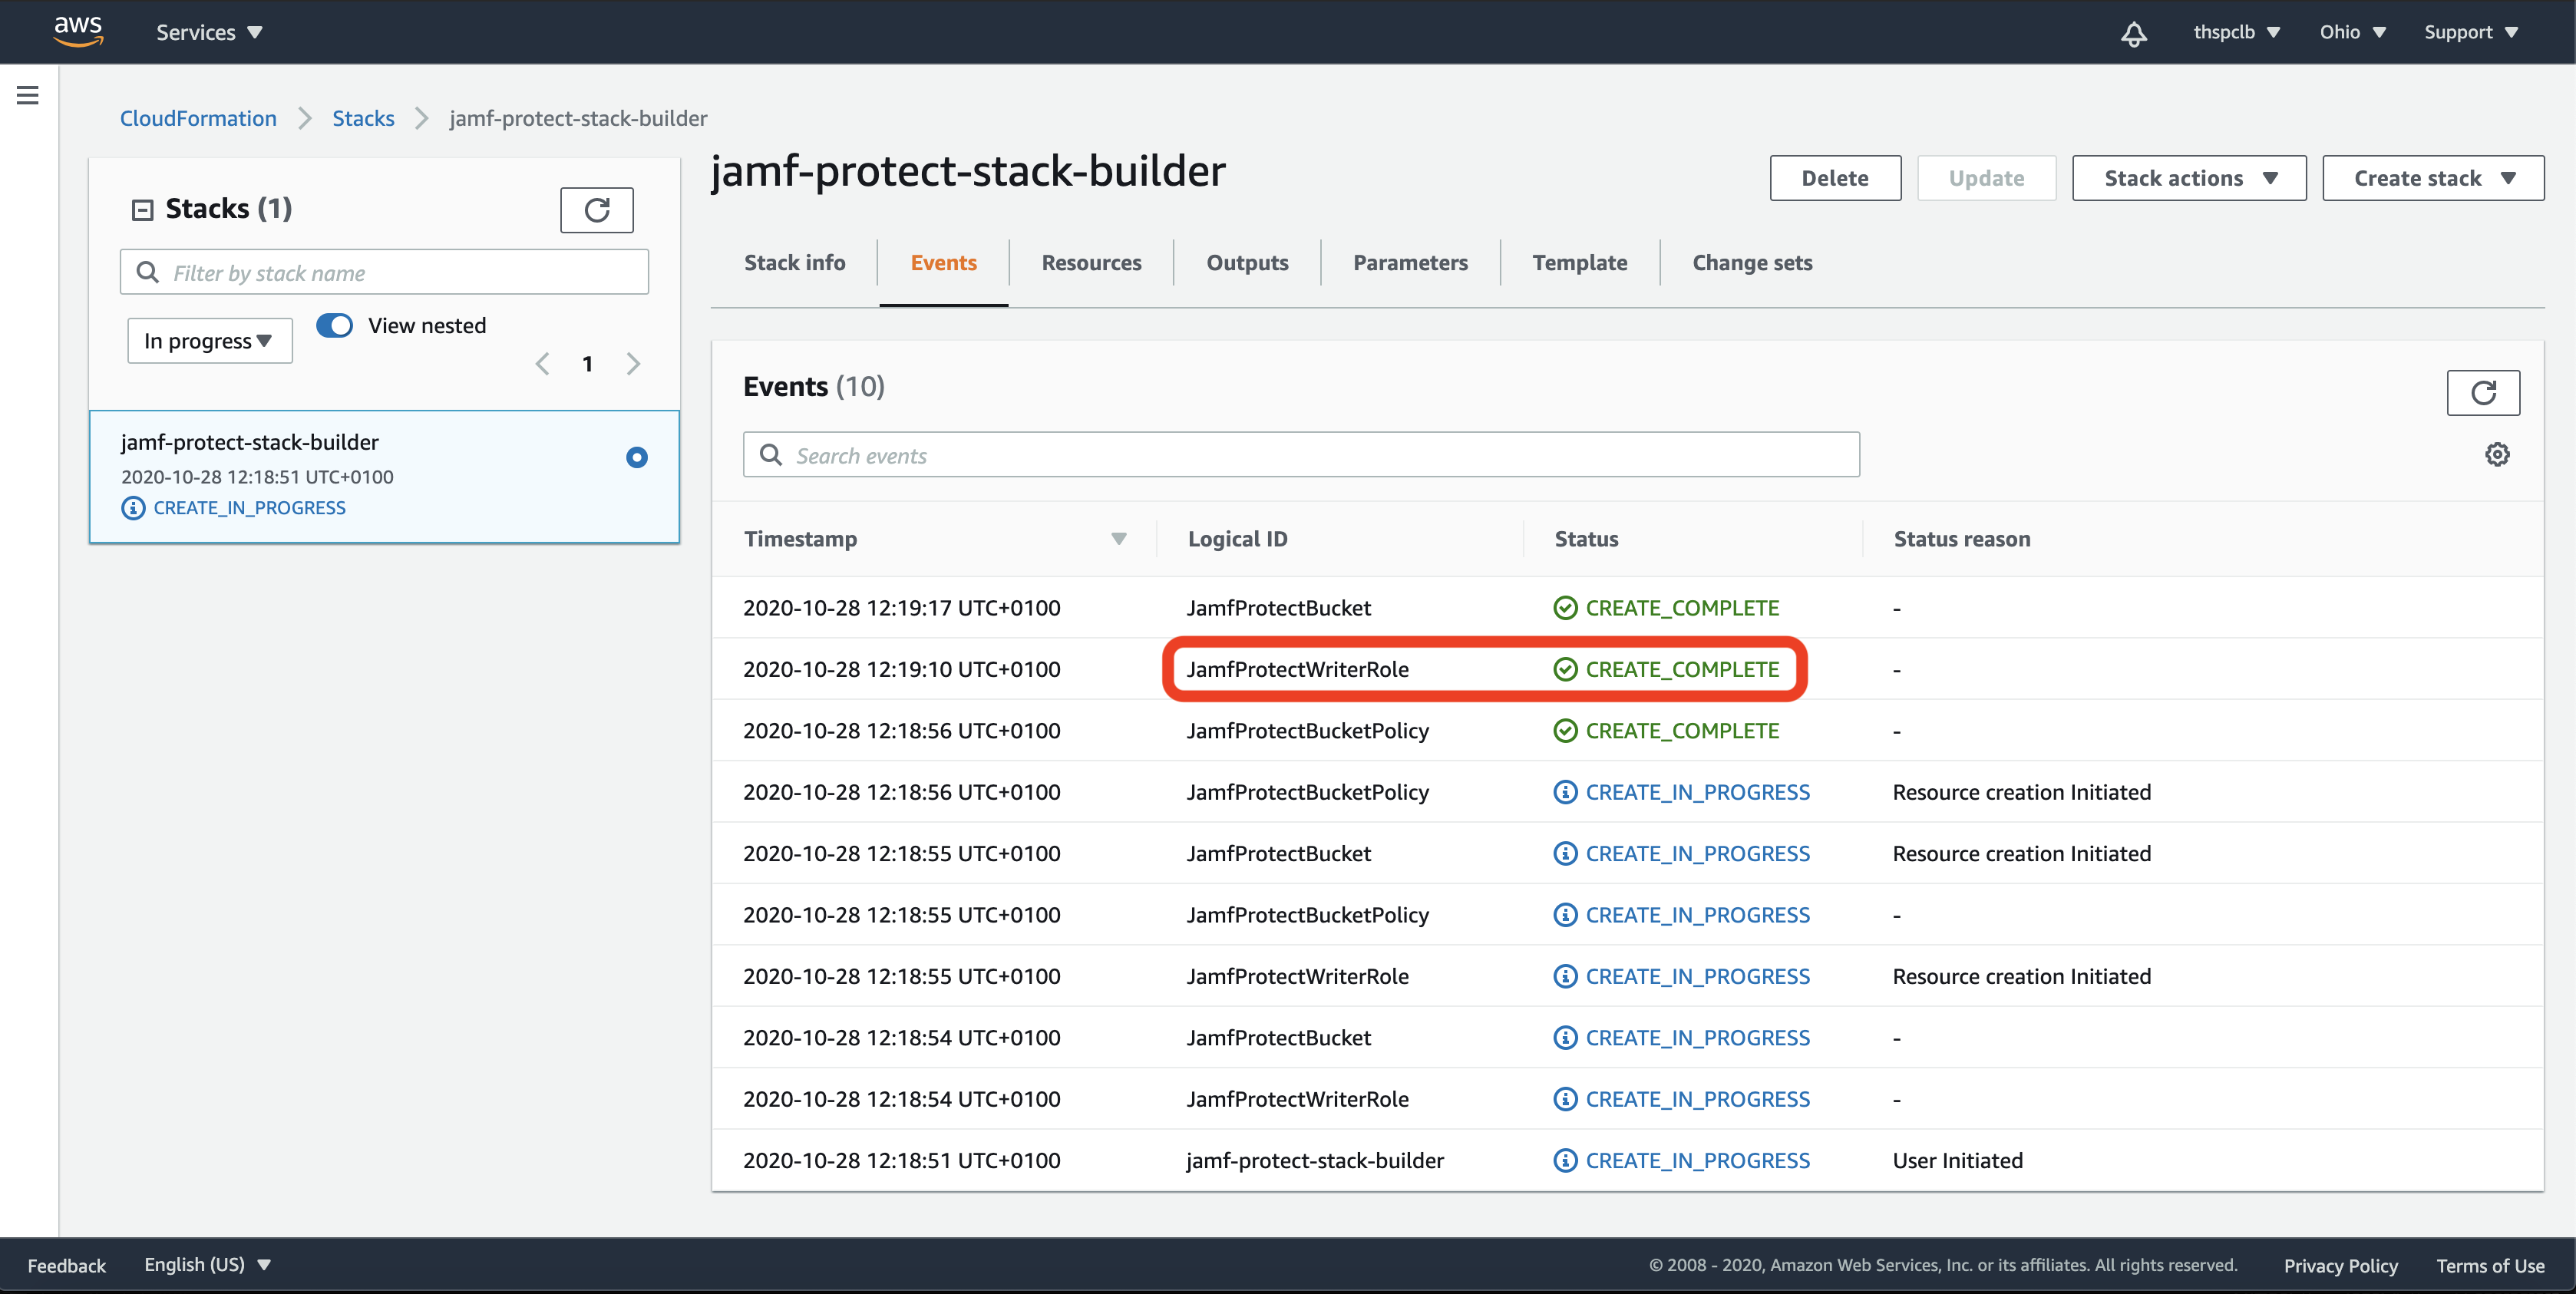Click the 12:19:17 JamfProtectBucket timestamp

901,608
